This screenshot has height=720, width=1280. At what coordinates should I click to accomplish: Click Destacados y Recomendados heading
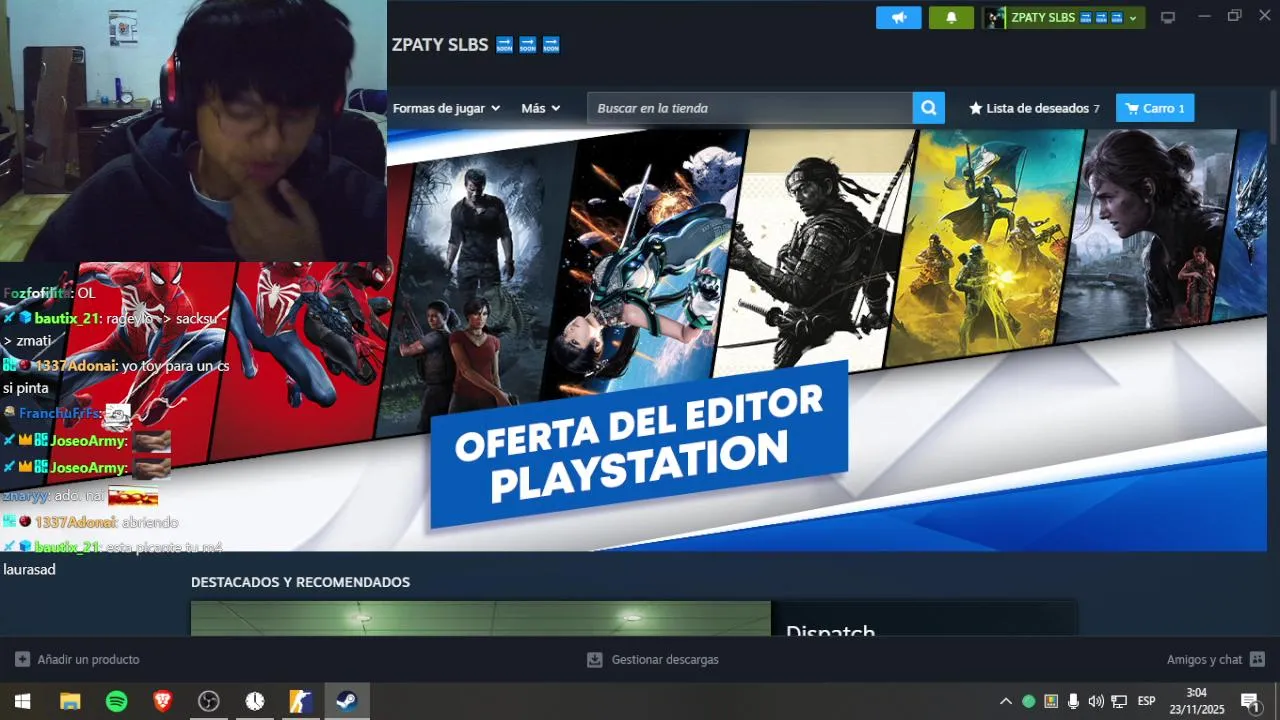tap(300, 582)
